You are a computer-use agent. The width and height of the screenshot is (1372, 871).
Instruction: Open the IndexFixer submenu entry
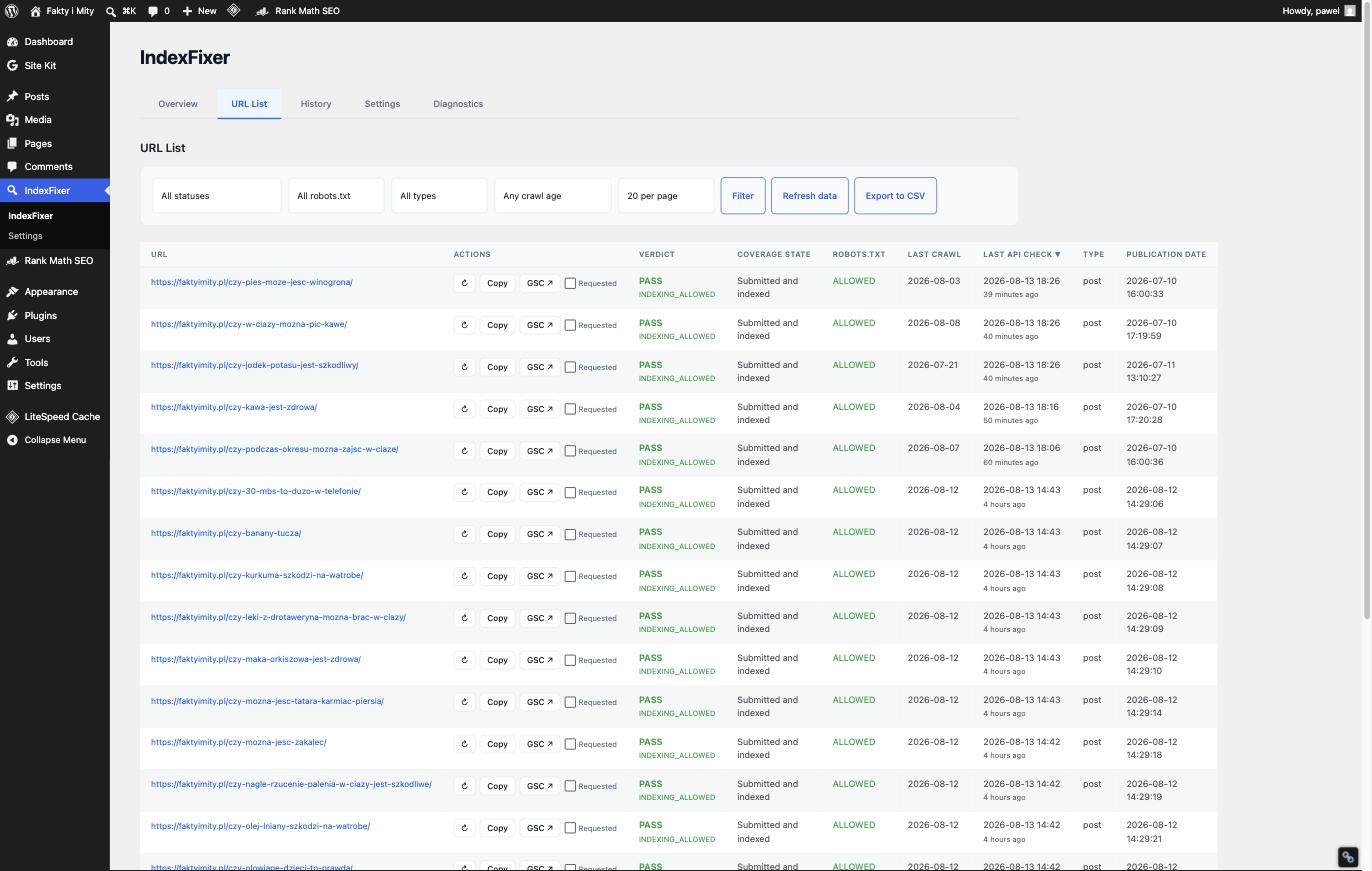point(31,216)
